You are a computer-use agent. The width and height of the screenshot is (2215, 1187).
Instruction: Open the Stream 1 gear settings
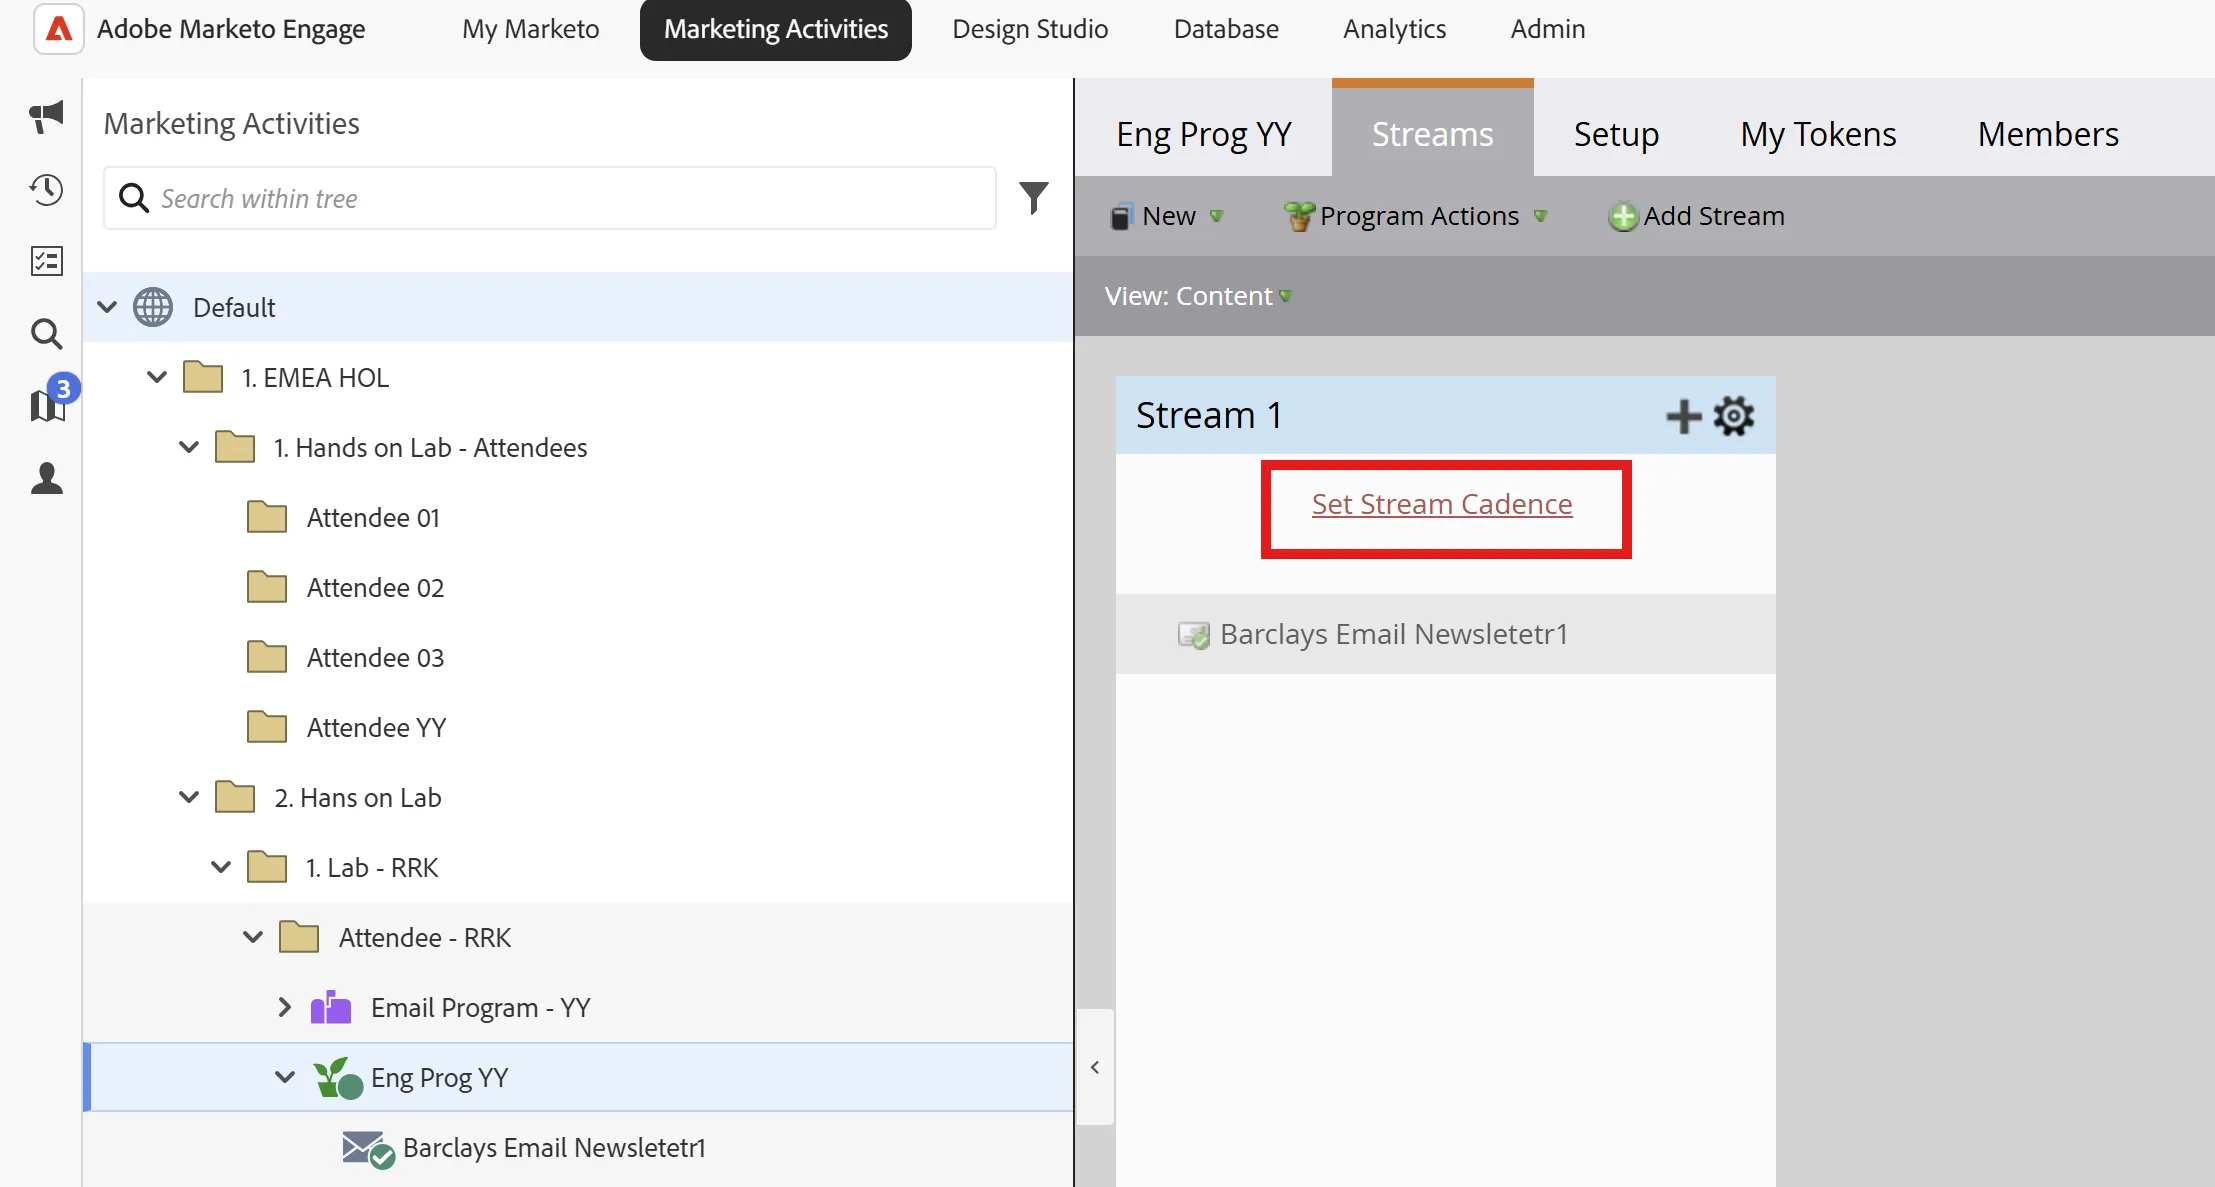pyautogui.click(x=1733, y=416)
